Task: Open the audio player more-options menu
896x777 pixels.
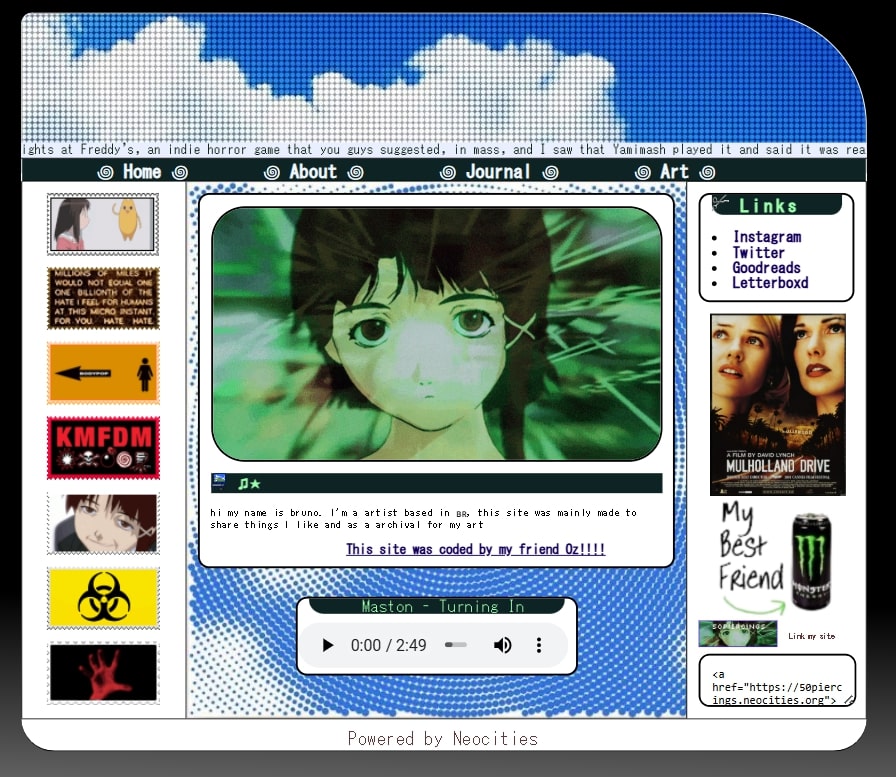Action: coord(539,646)
